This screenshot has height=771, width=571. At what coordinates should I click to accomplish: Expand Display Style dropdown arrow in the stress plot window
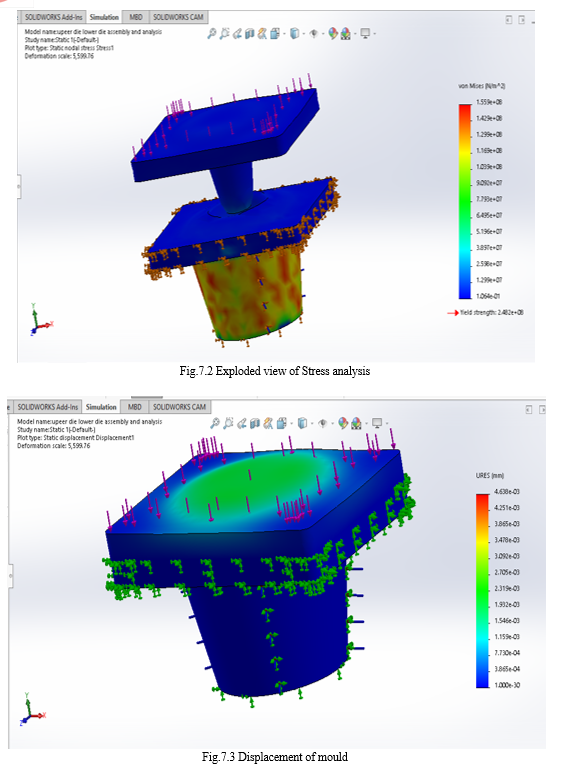click(x=304, y=33)
